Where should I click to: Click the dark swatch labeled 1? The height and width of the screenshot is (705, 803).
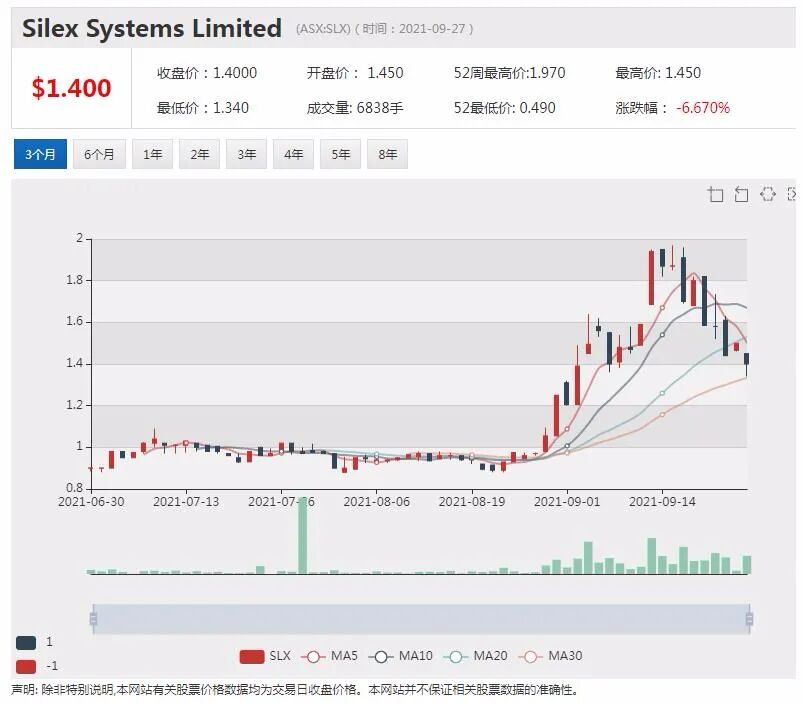point(26,643)
